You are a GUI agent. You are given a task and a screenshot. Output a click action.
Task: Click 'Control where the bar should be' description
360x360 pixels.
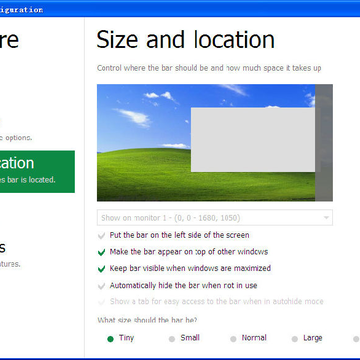(x=209, y=68)
